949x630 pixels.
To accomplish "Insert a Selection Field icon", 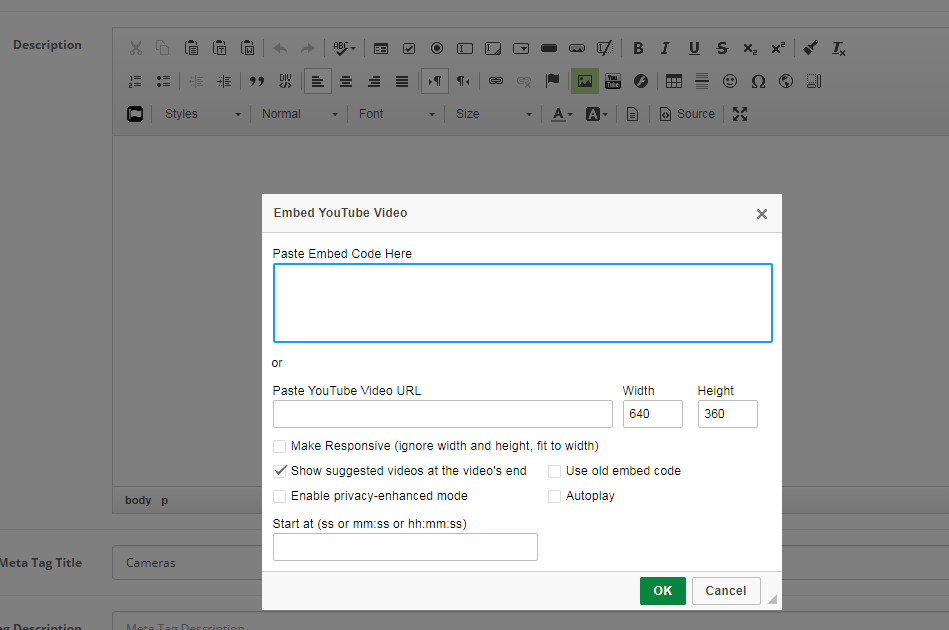I will [521, 48].
